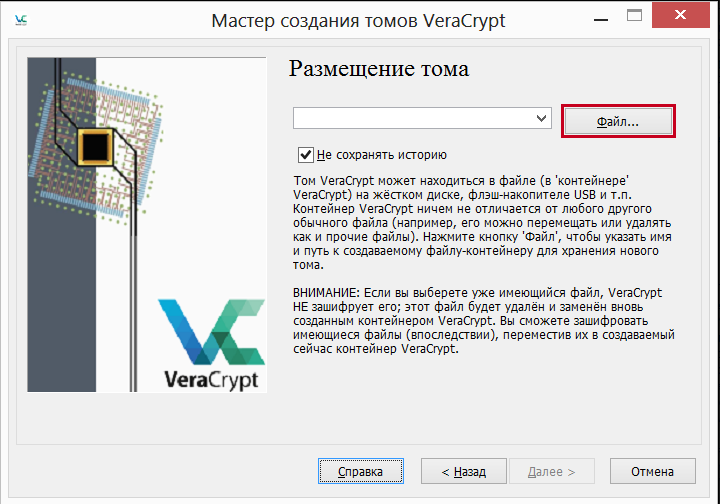Click the ВНИМАНИЕ warning paragraph
The image size is (720, 504).
(484, 320)
